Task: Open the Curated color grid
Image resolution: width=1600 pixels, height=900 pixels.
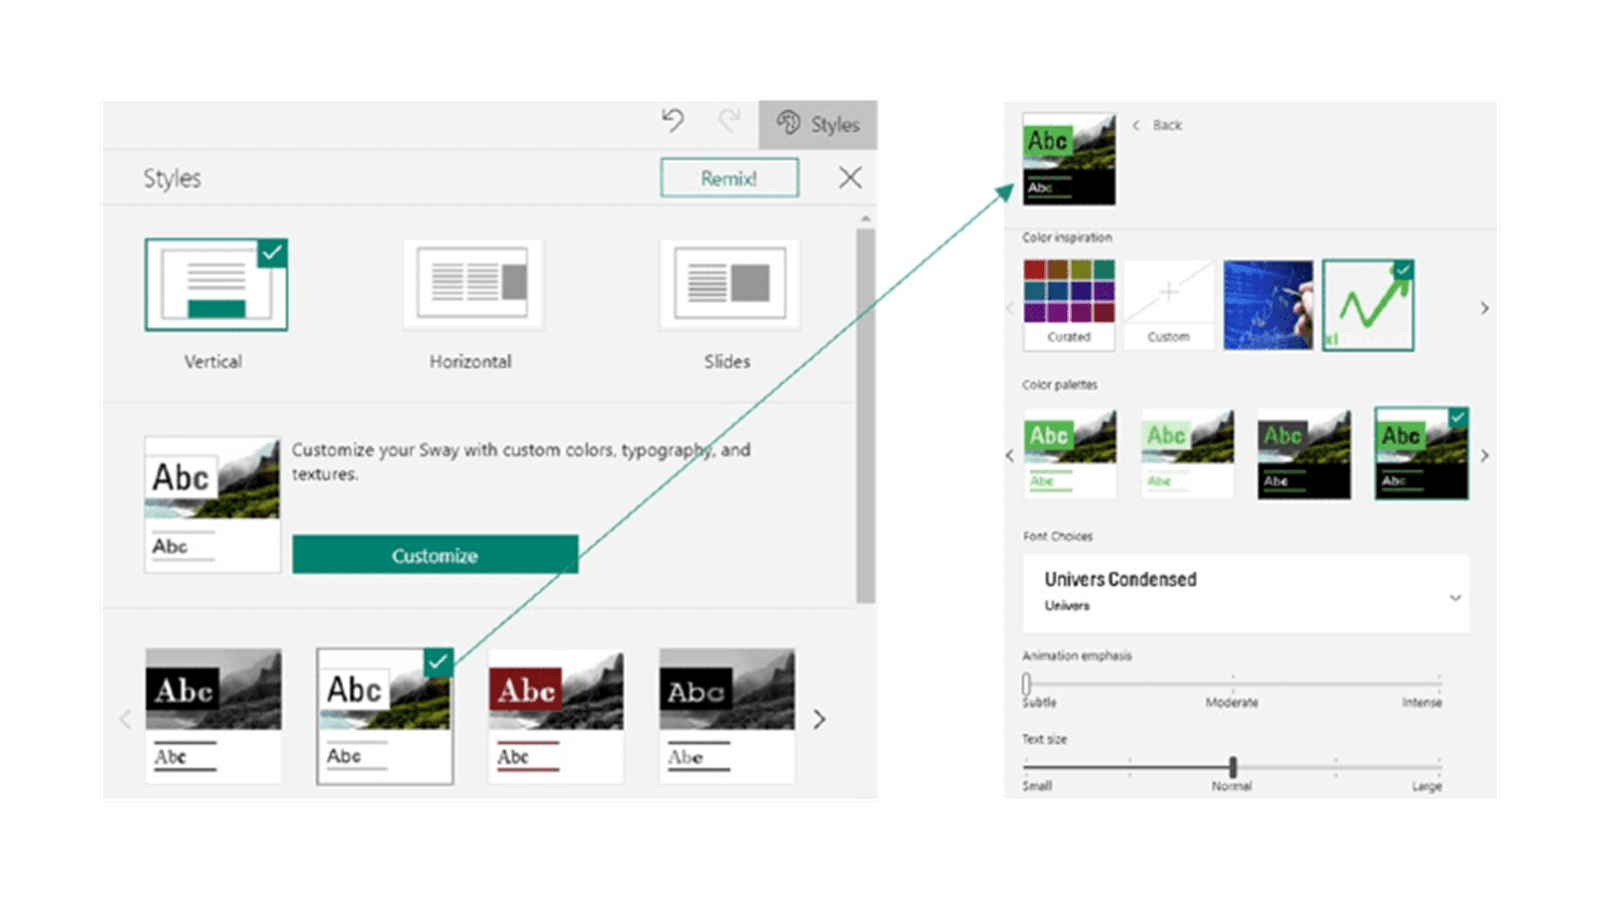Action: 1068,304
